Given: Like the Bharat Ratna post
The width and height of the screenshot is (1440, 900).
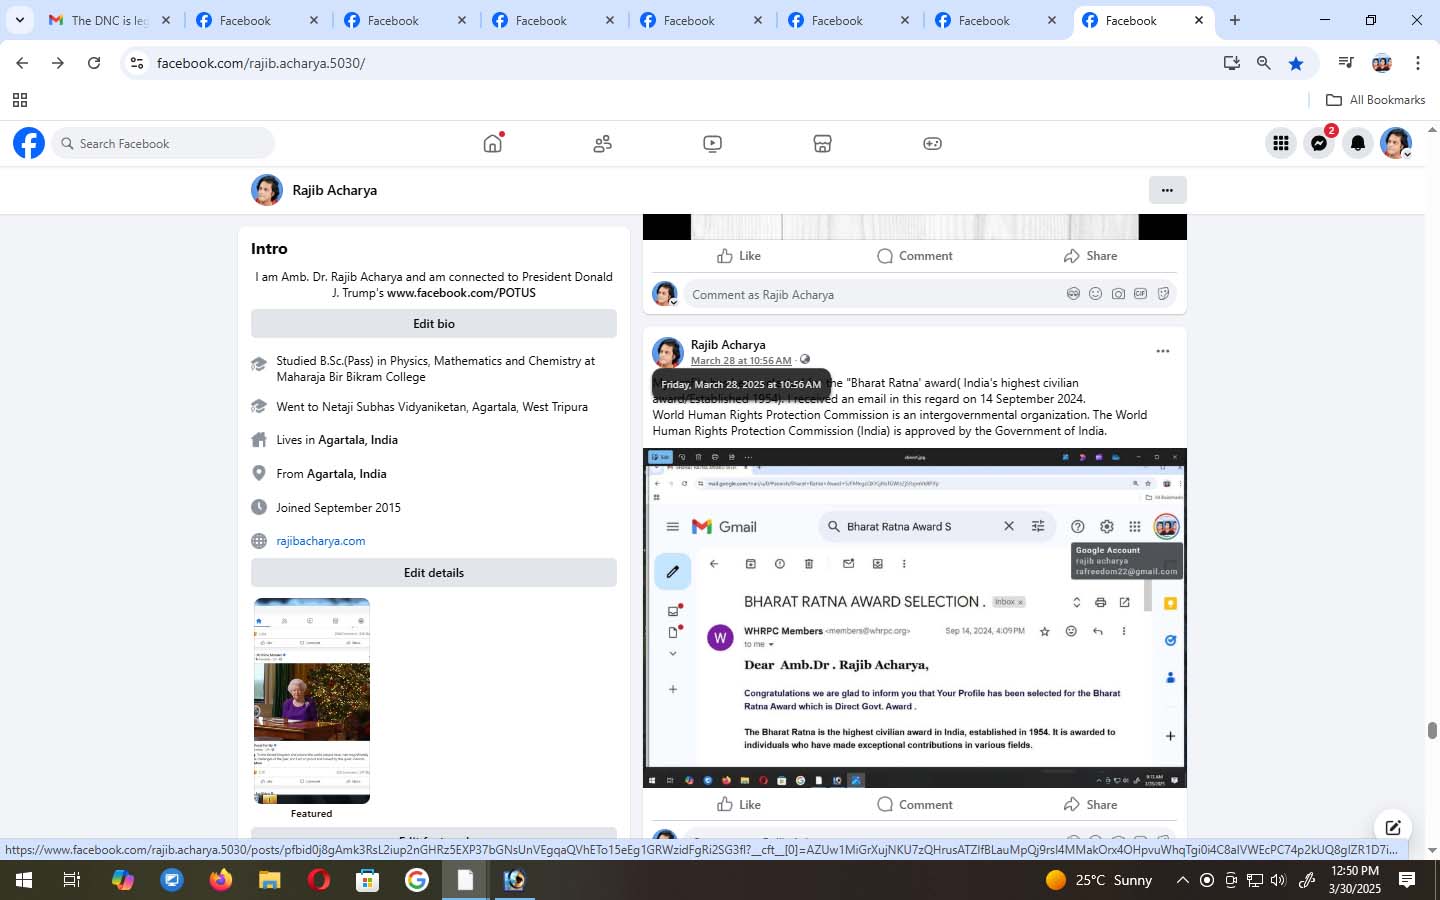Looking at the screenshot, I should coord(739,805).
